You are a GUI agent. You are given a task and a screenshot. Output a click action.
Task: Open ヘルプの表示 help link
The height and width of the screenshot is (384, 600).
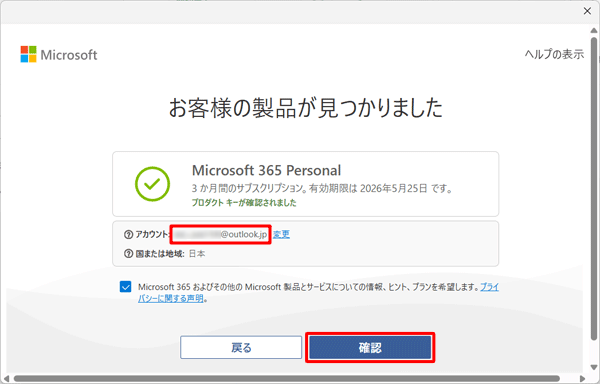554,54
